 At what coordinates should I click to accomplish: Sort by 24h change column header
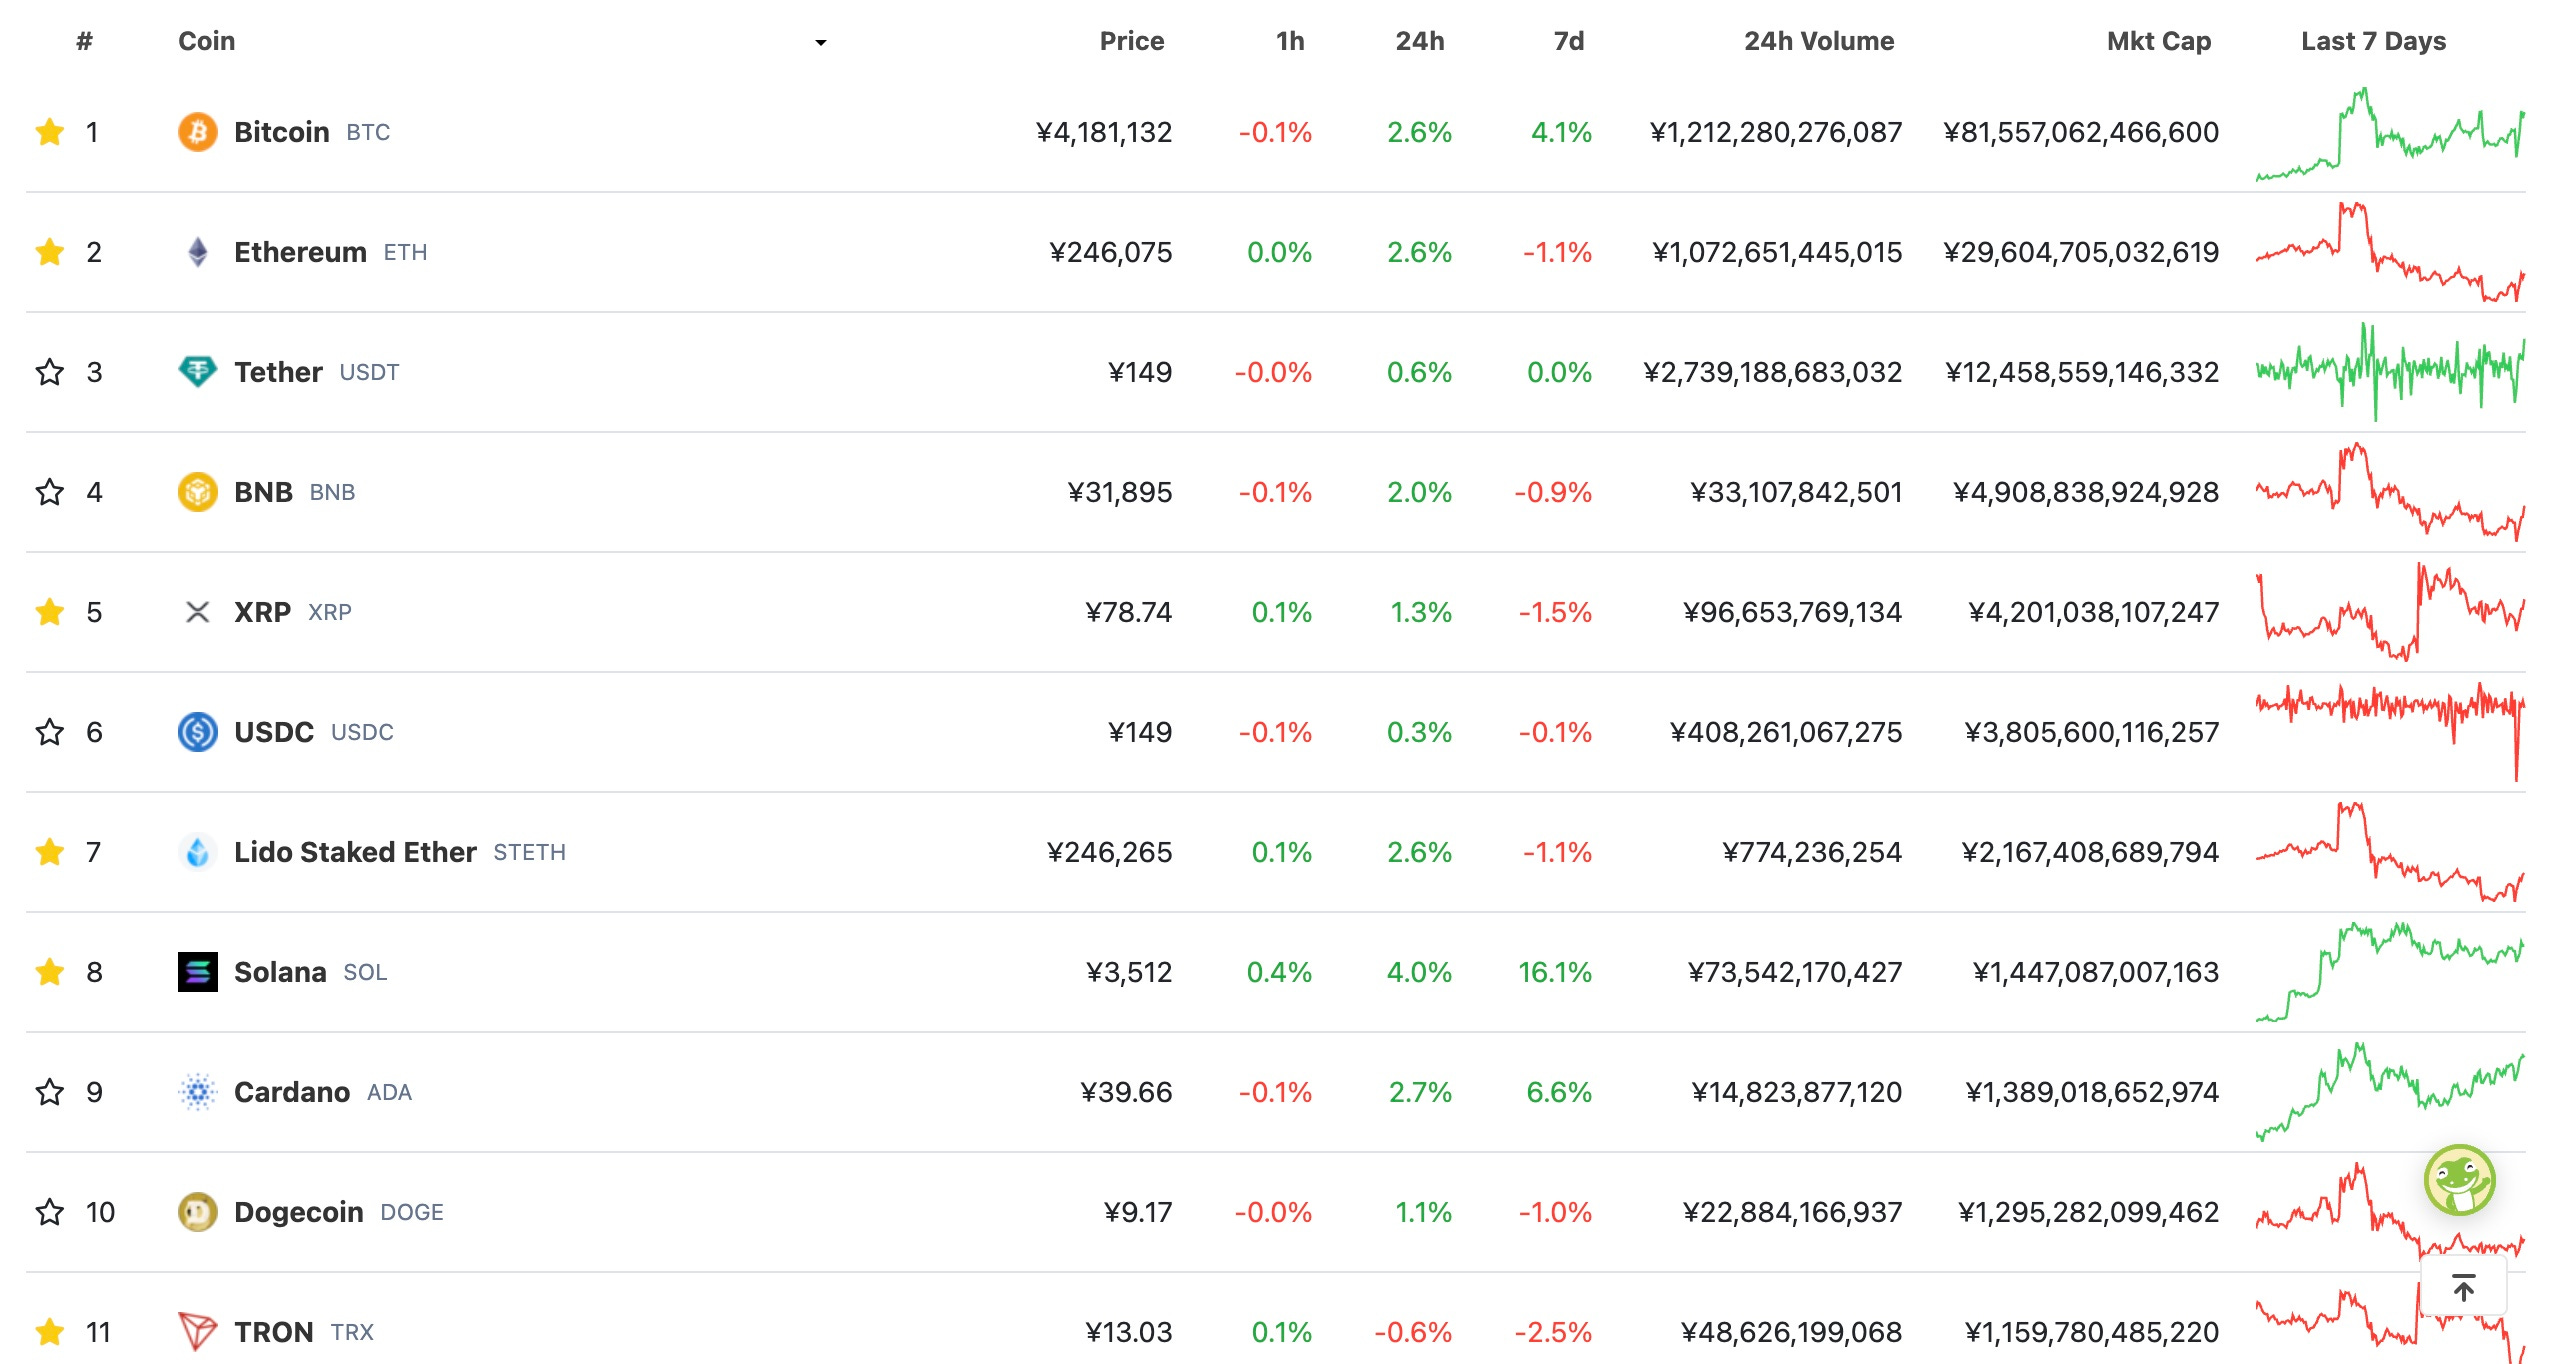tap(1420, 41)
